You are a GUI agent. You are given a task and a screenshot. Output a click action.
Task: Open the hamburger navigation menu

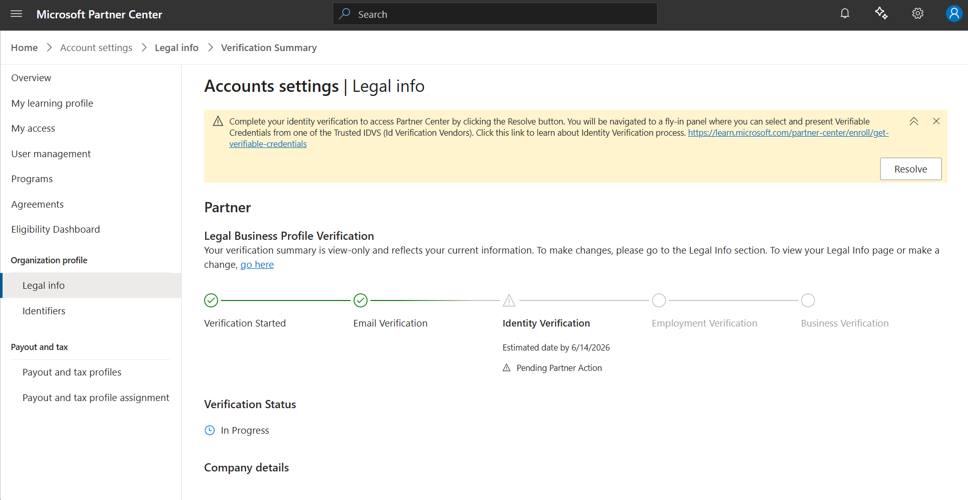click(x=17, y=14)
